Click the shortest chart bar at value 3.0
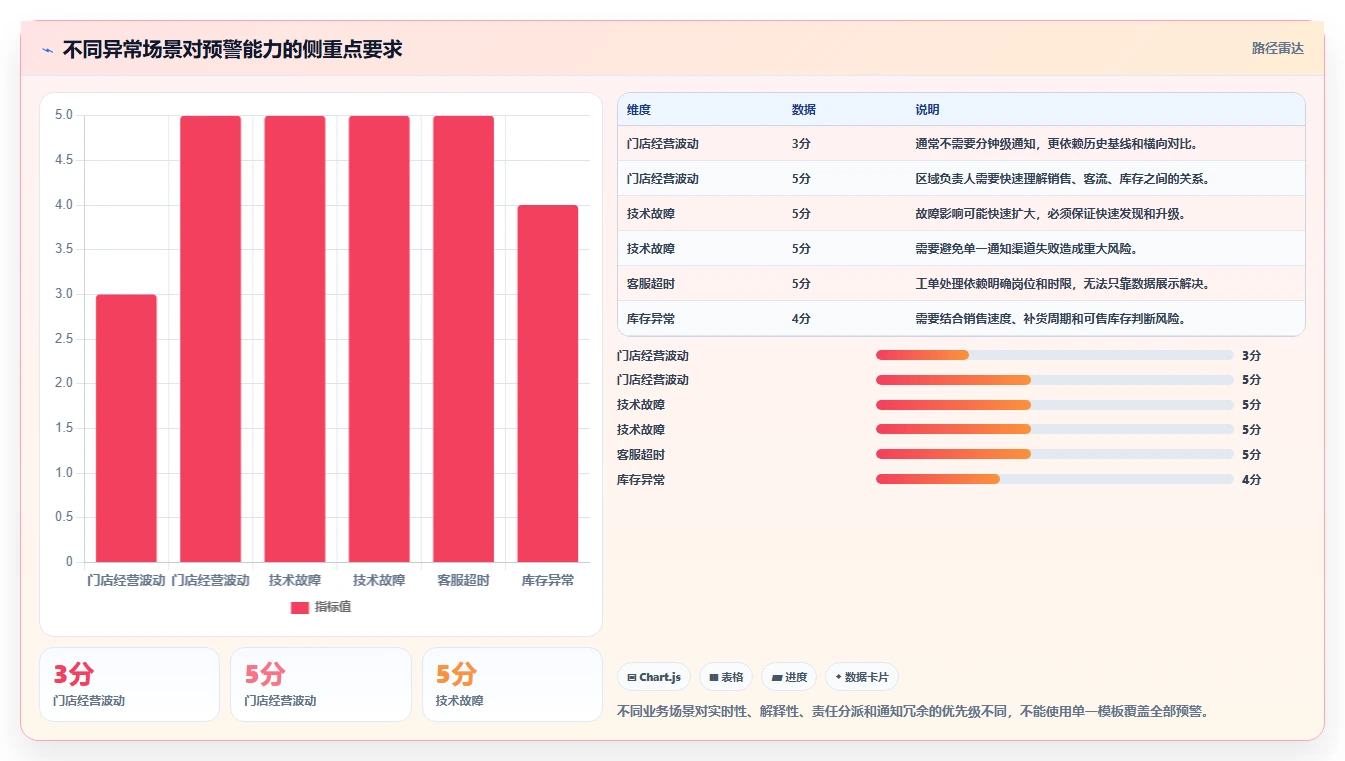This screenshot has height=761, width=1345. [x=126, y=428]
